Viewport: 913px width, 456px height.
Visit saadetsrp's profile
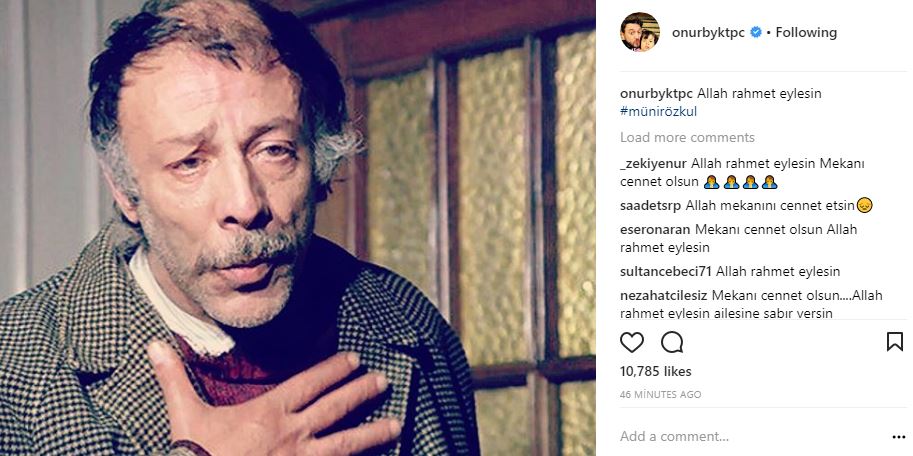point(650,205)
